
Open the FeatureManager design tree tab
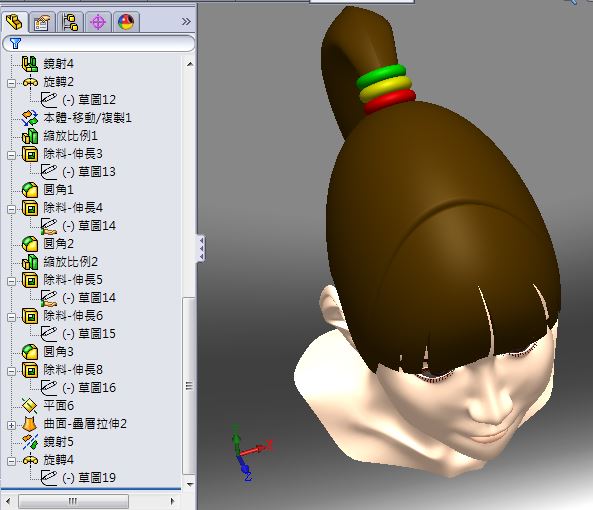pos(15,22)
